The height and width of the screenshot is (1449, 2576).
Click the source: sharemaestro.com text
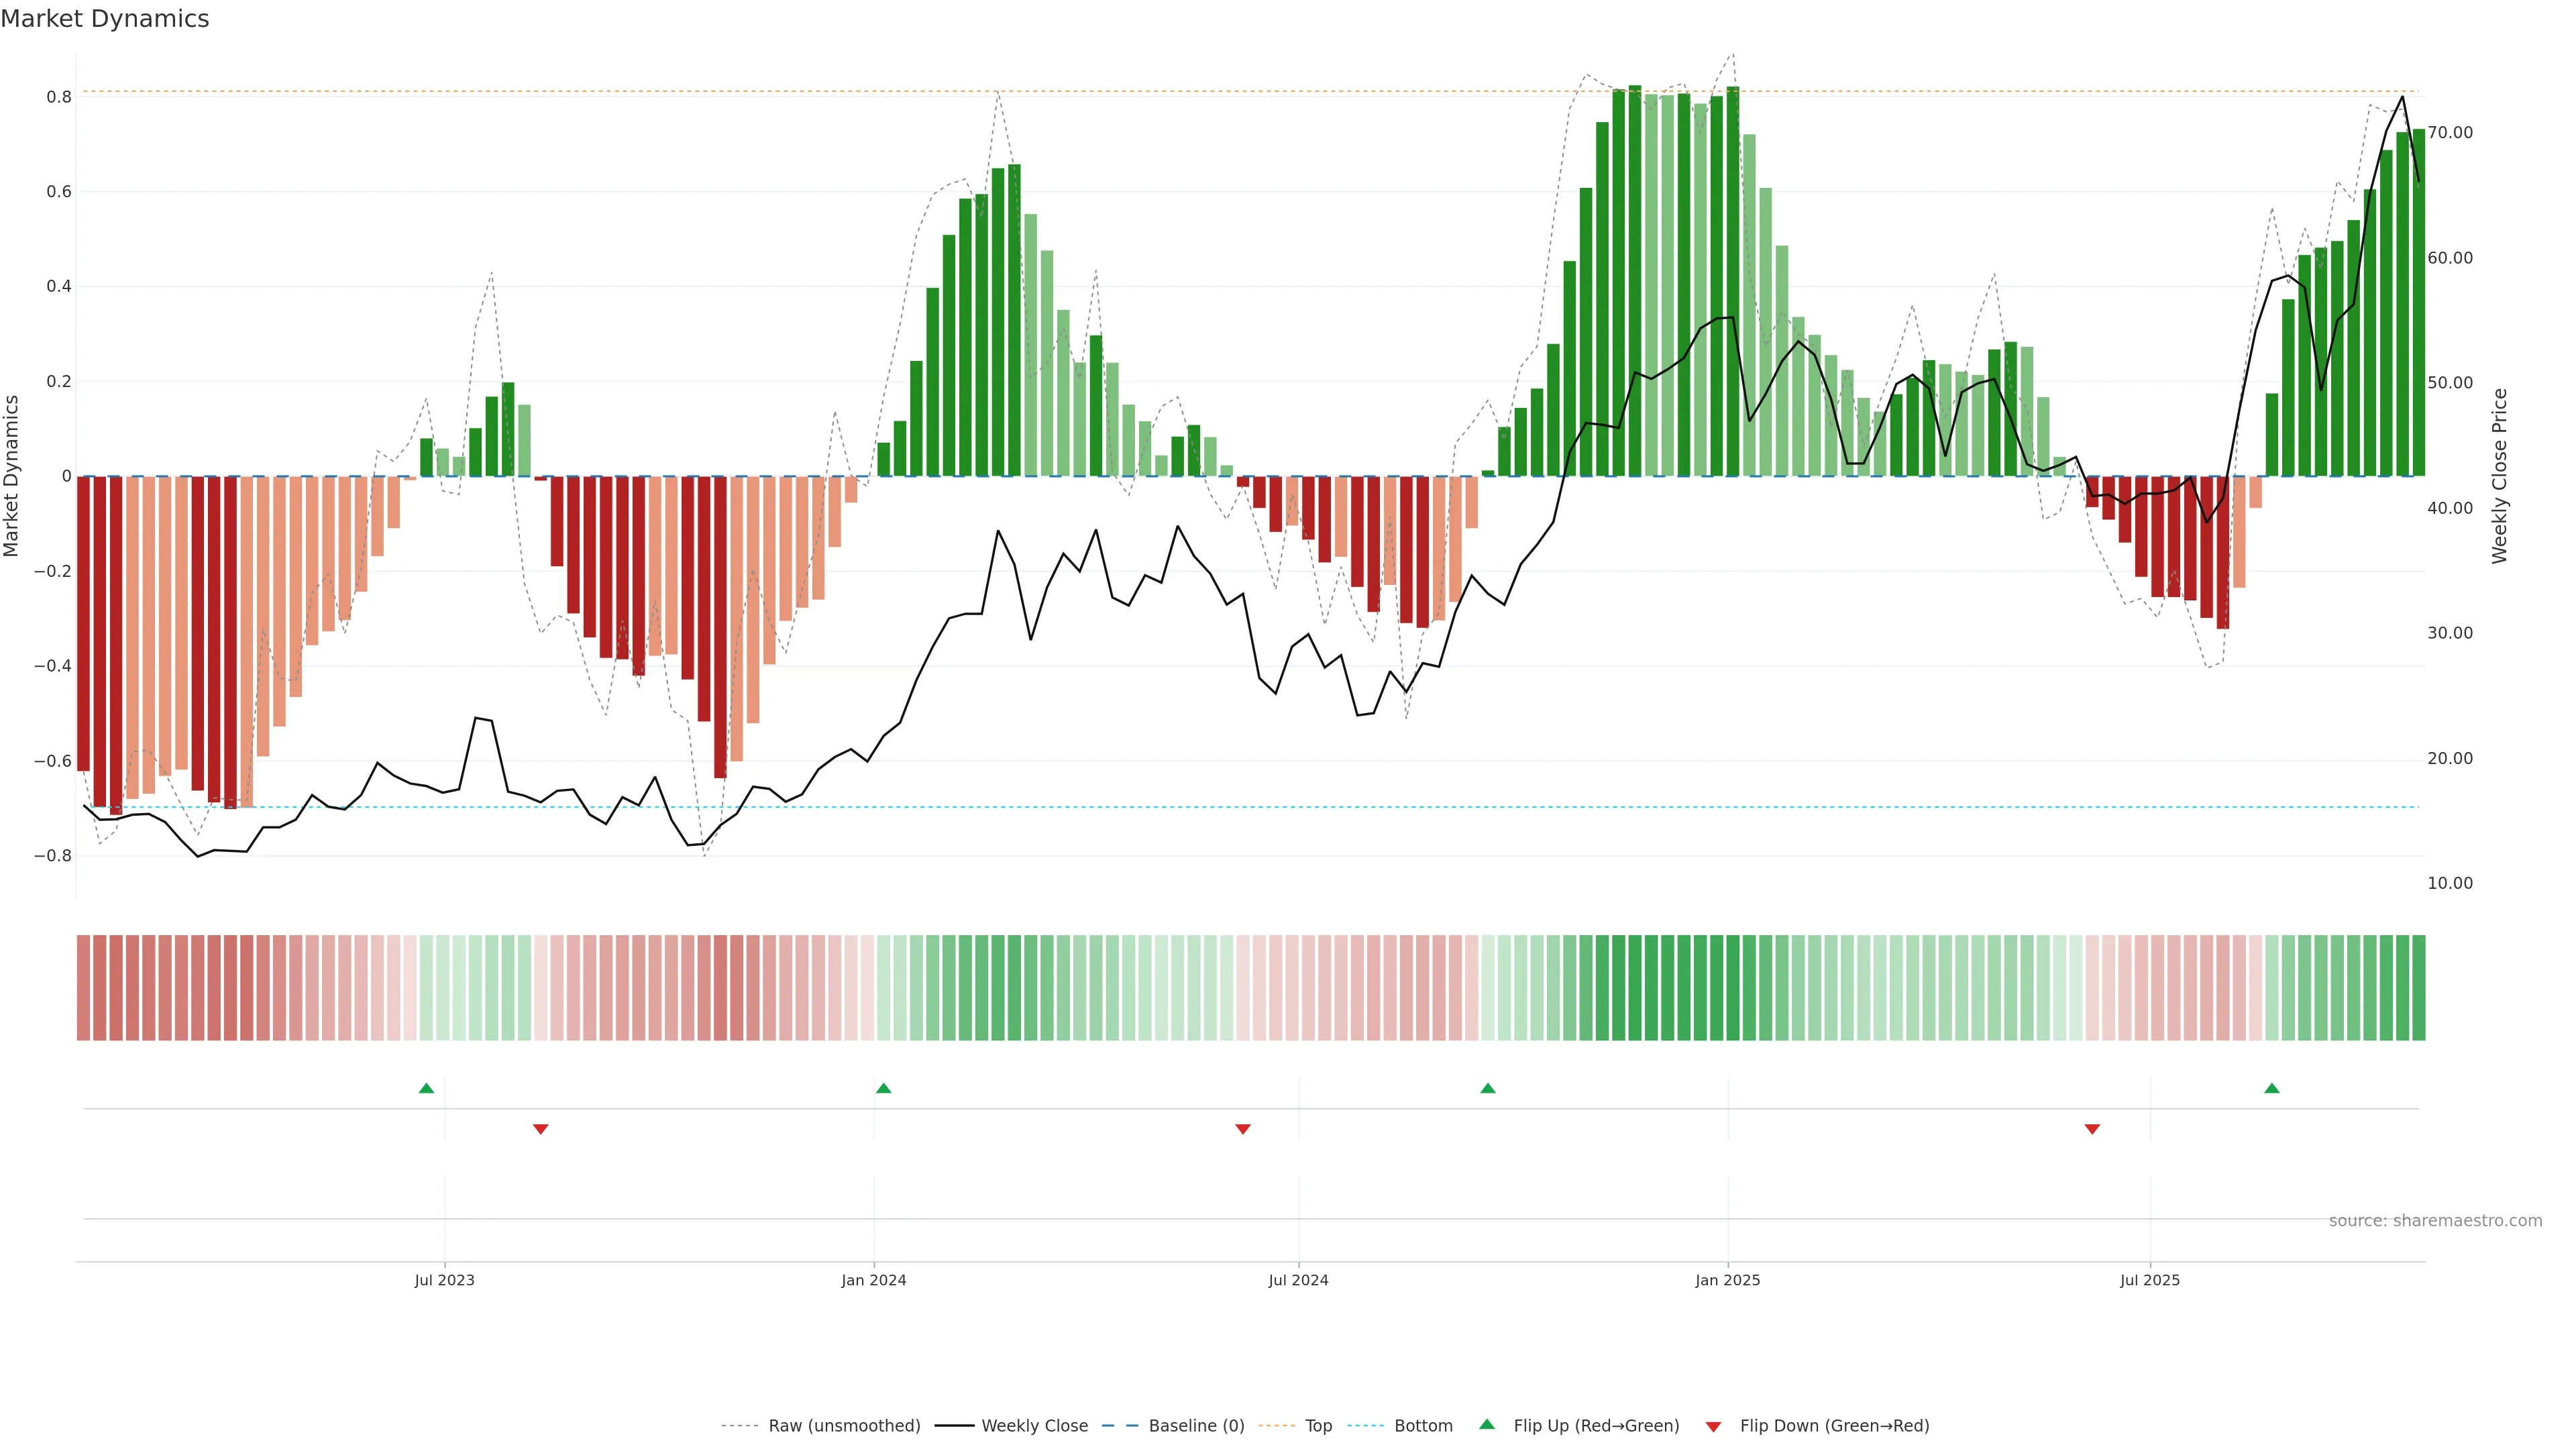click(x=2435, y=1221)
